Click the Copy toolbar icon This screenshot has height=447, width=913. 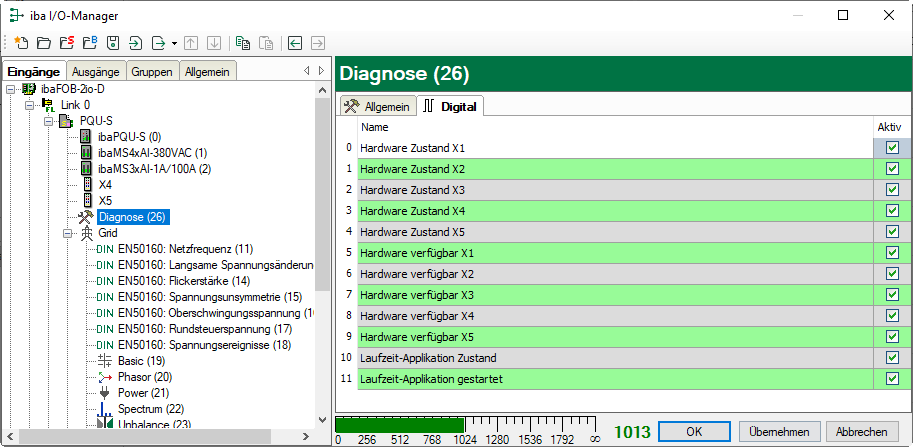[243, 43]
